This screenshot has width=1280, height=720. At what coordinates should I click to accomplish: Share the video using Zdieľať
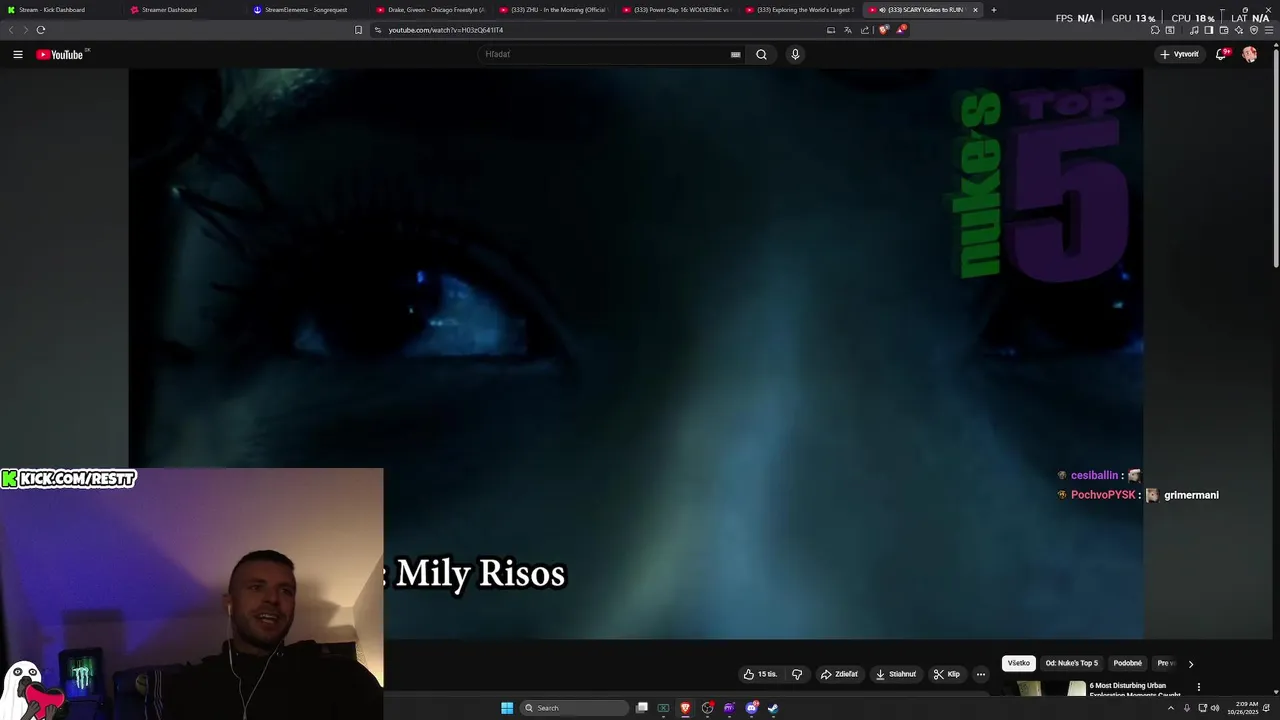pyautogui.click(x=839, y=674)
